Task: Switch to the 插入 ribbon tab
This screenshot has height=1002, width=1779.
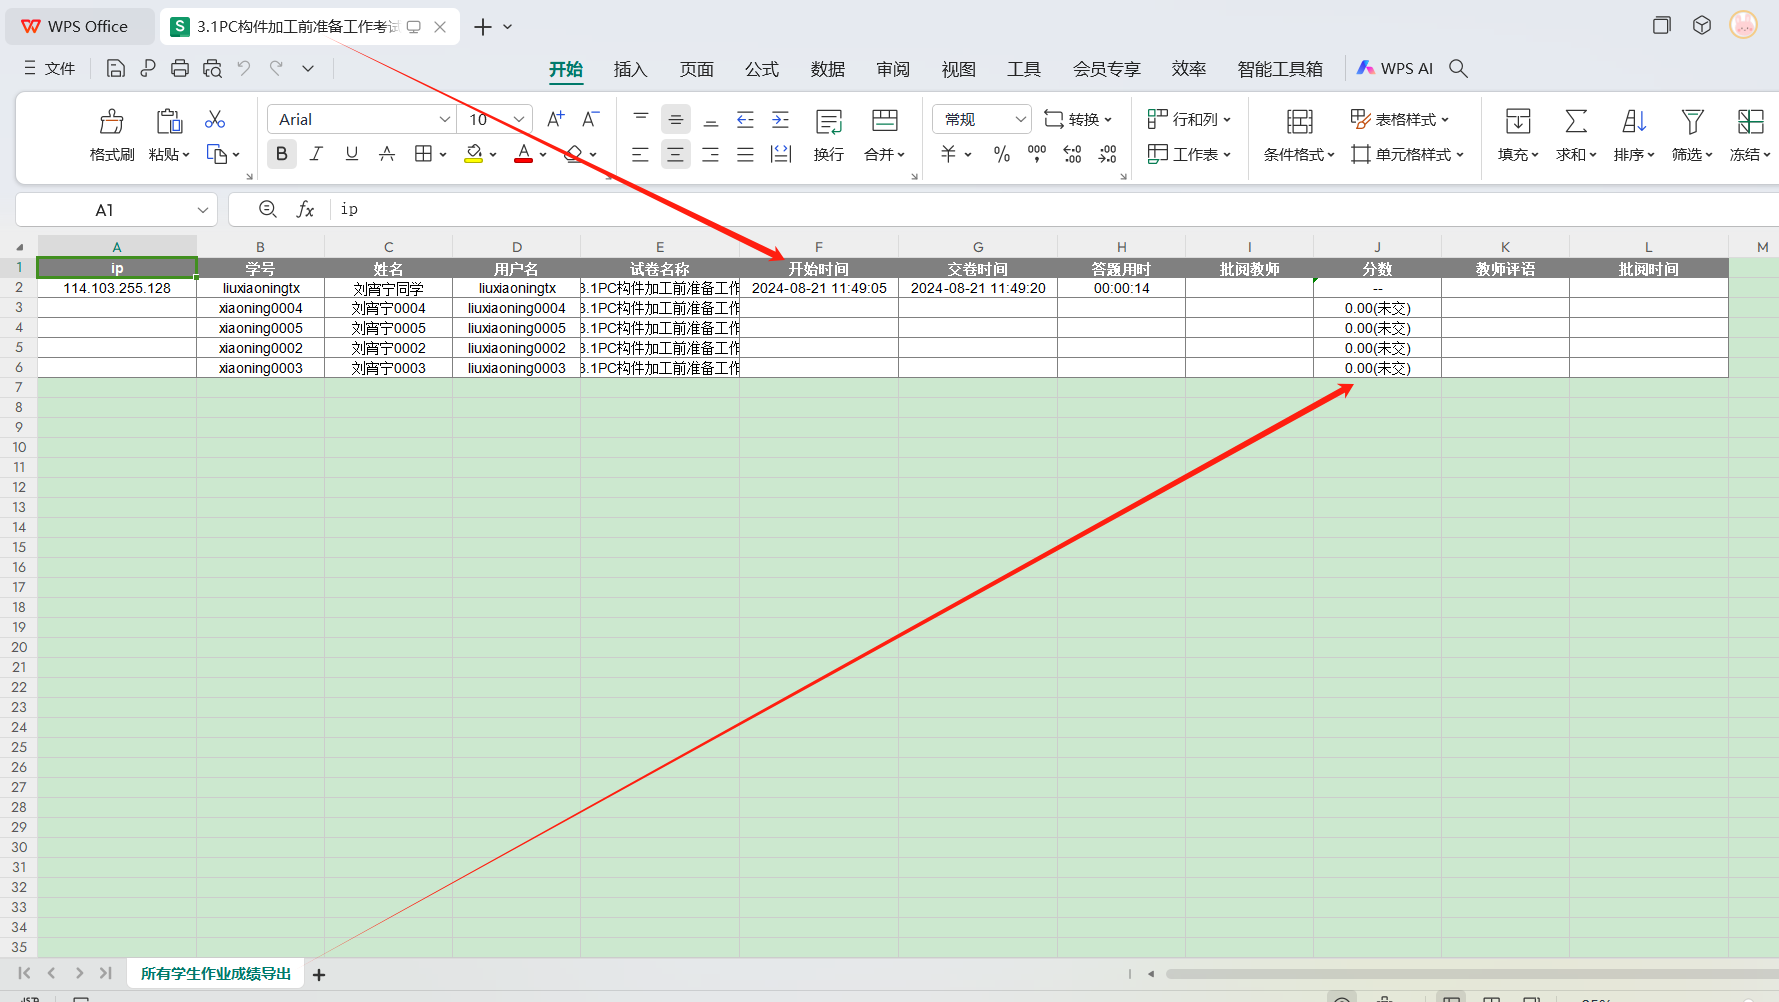Action: coord(630,69)
